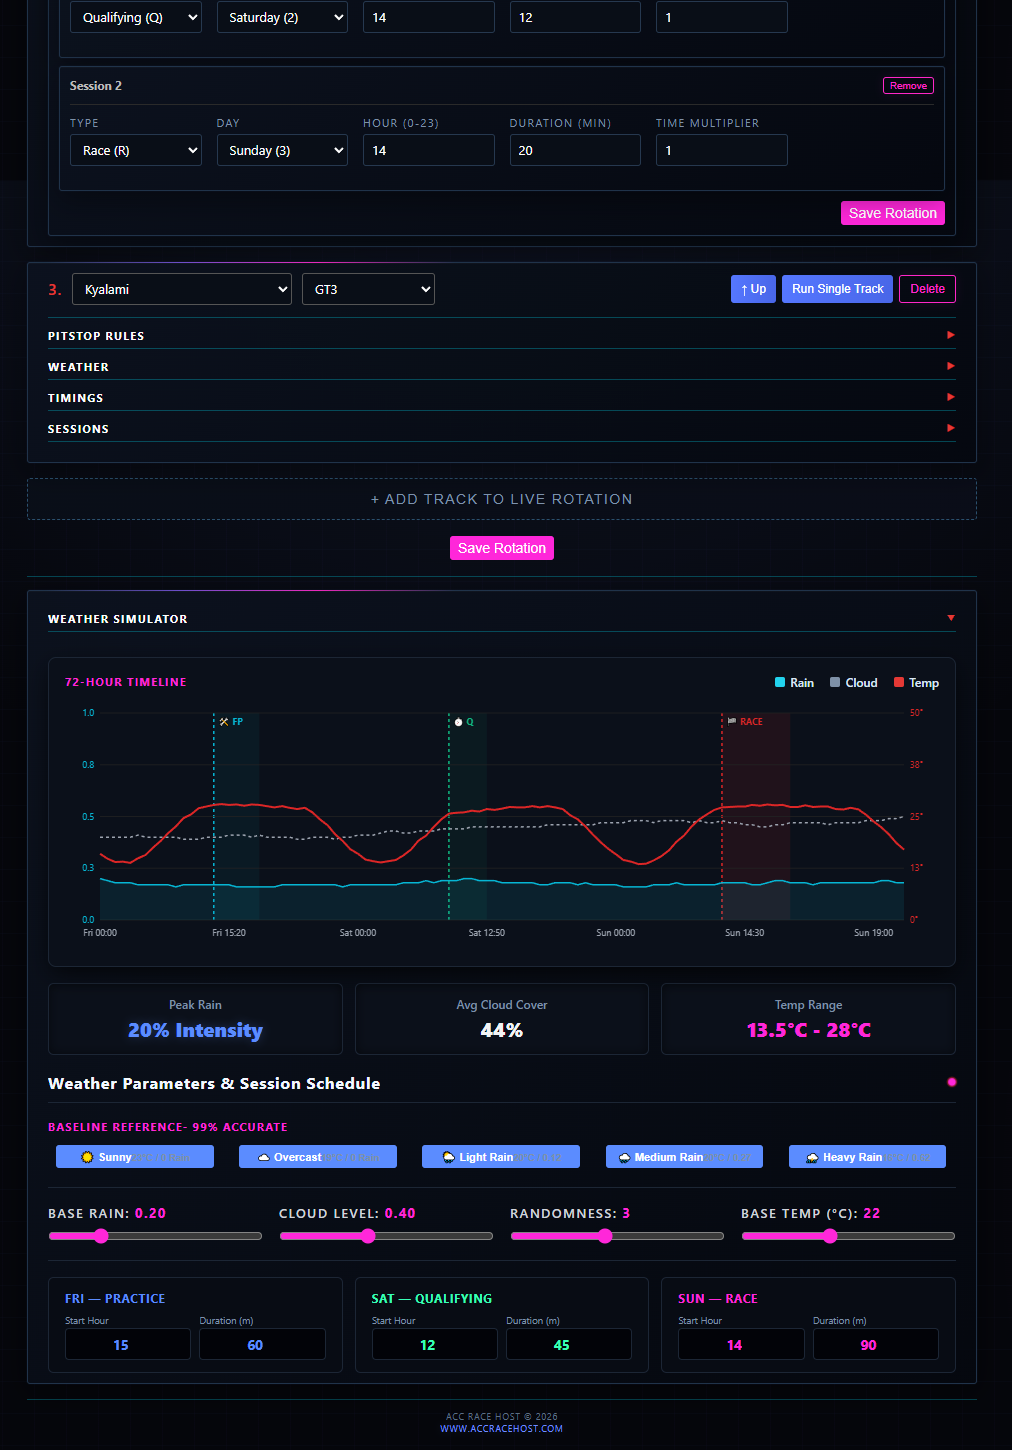This screenshot has height=1450, width=1012.
Task: Click the FP session marker on timeline
Action: click(231, 721)
